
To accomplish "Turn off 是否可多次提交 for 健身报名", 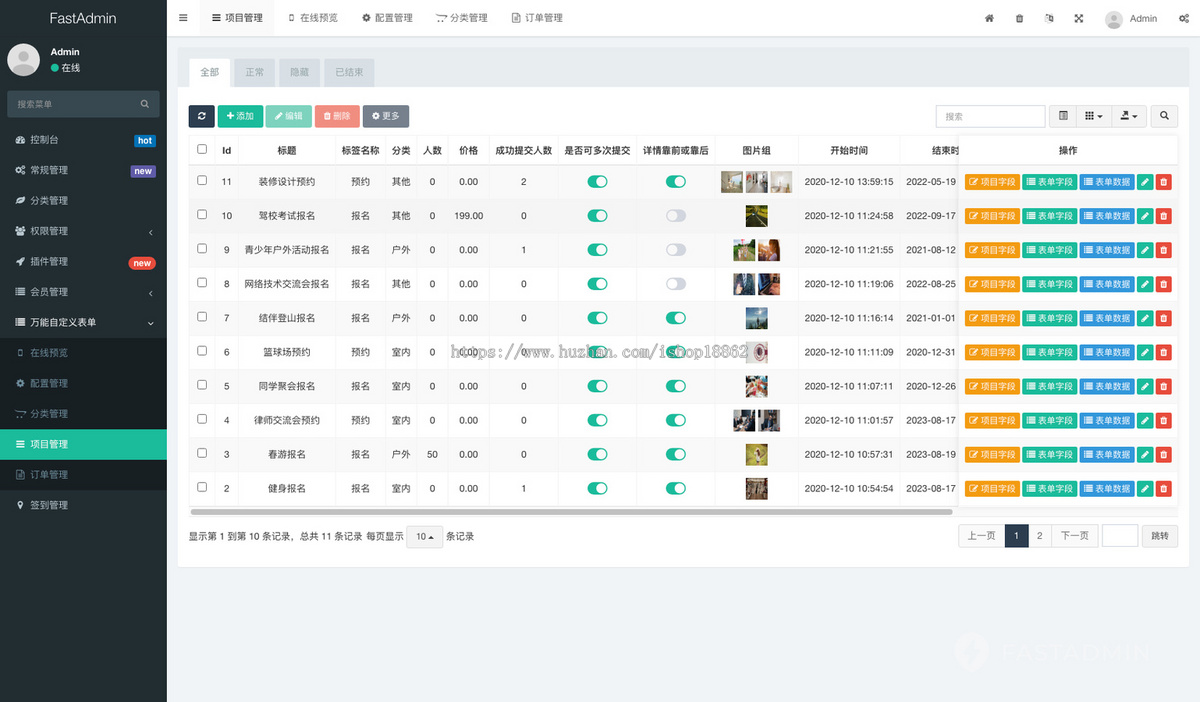I will (x=597, y=488).
